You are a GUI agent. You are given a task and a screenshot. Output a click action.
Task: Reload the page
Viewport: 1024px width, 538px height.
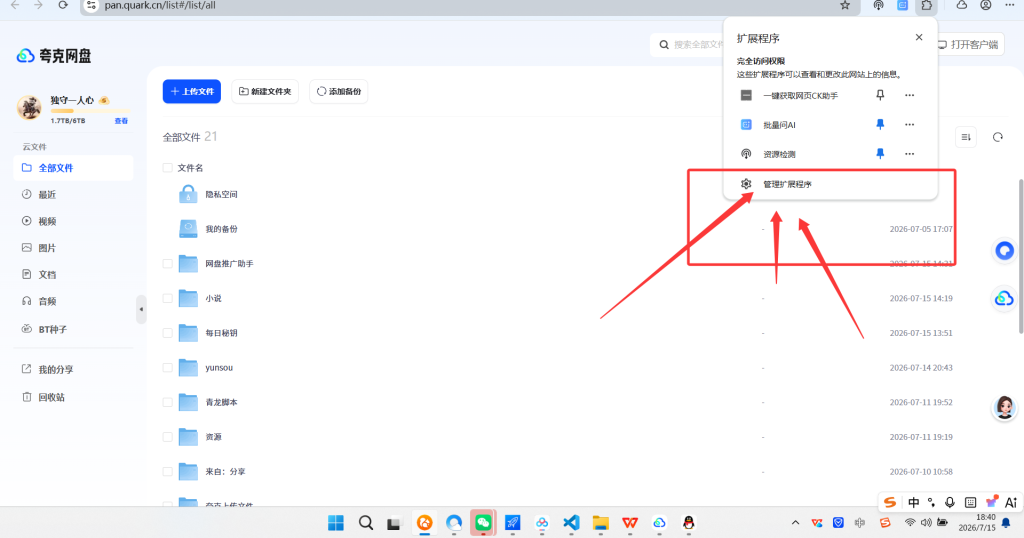tap(63, 5)
